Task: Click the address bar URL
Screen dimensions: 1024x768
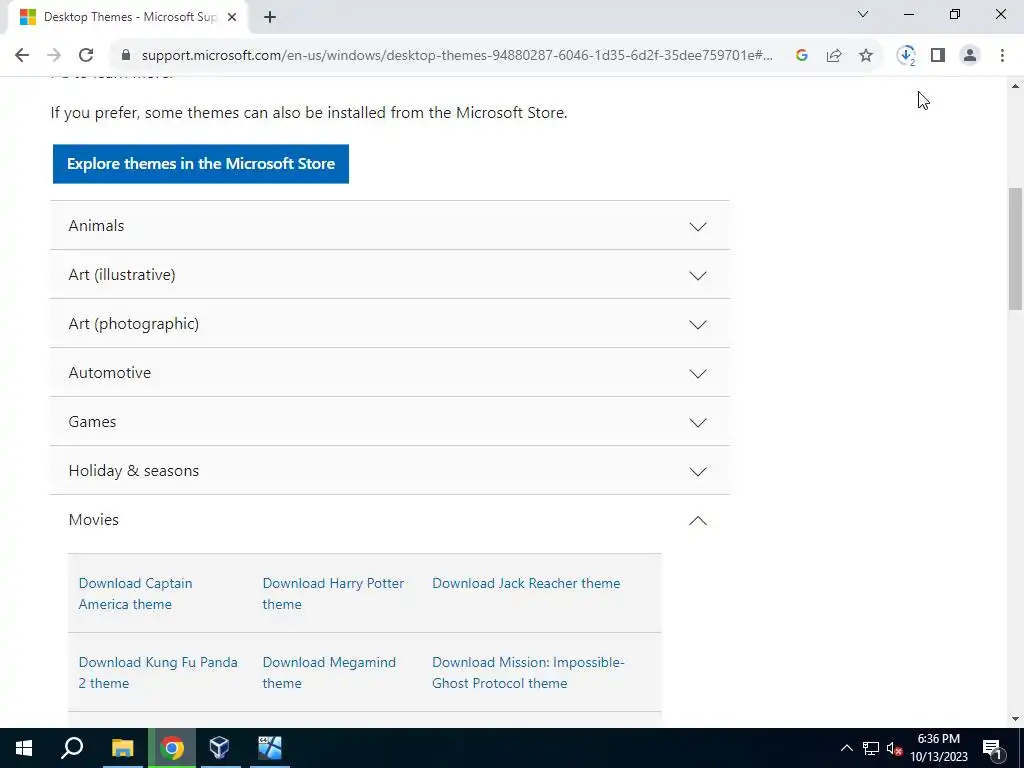Action: pyautogui.click(x=457, y=56)
